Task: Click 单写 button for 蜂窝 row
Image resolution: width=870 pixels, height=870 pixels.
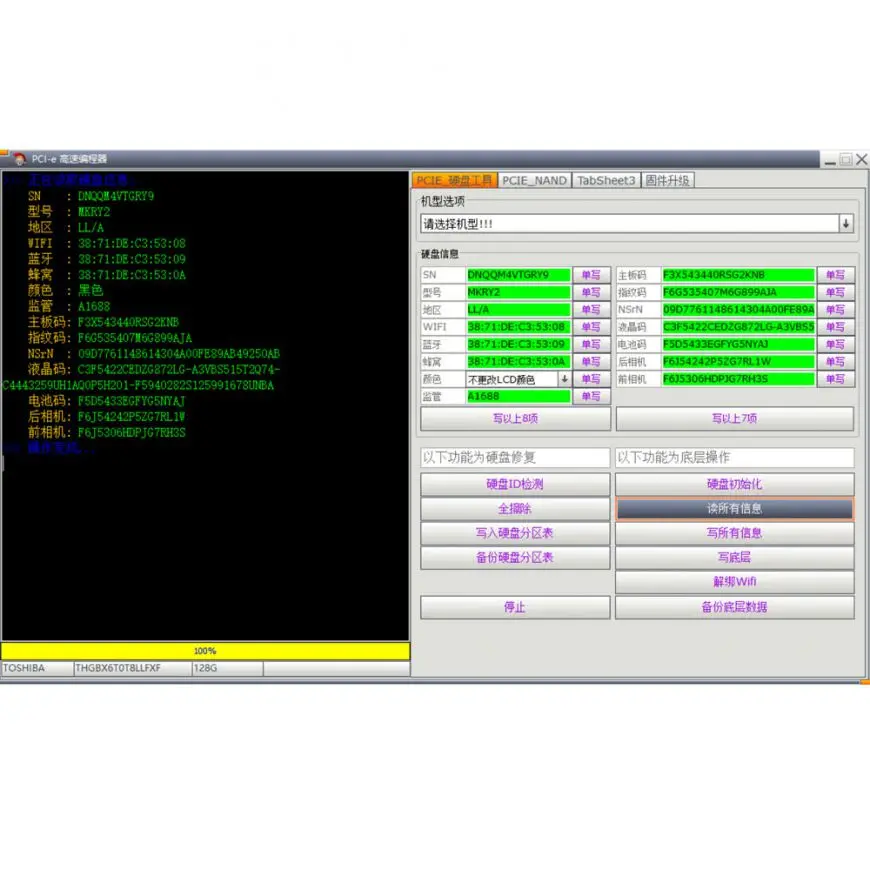Action: click(x=591, y=362)
